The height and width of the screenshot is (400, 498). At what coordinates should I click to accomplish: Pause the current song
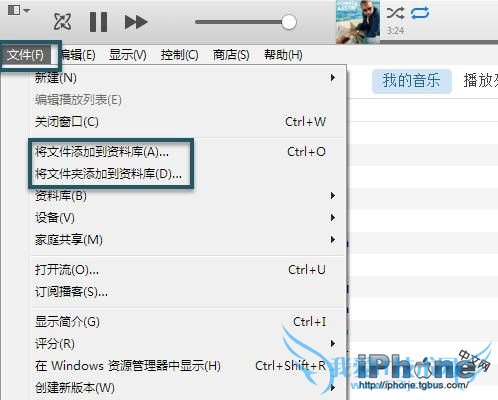tap(99, 22)
